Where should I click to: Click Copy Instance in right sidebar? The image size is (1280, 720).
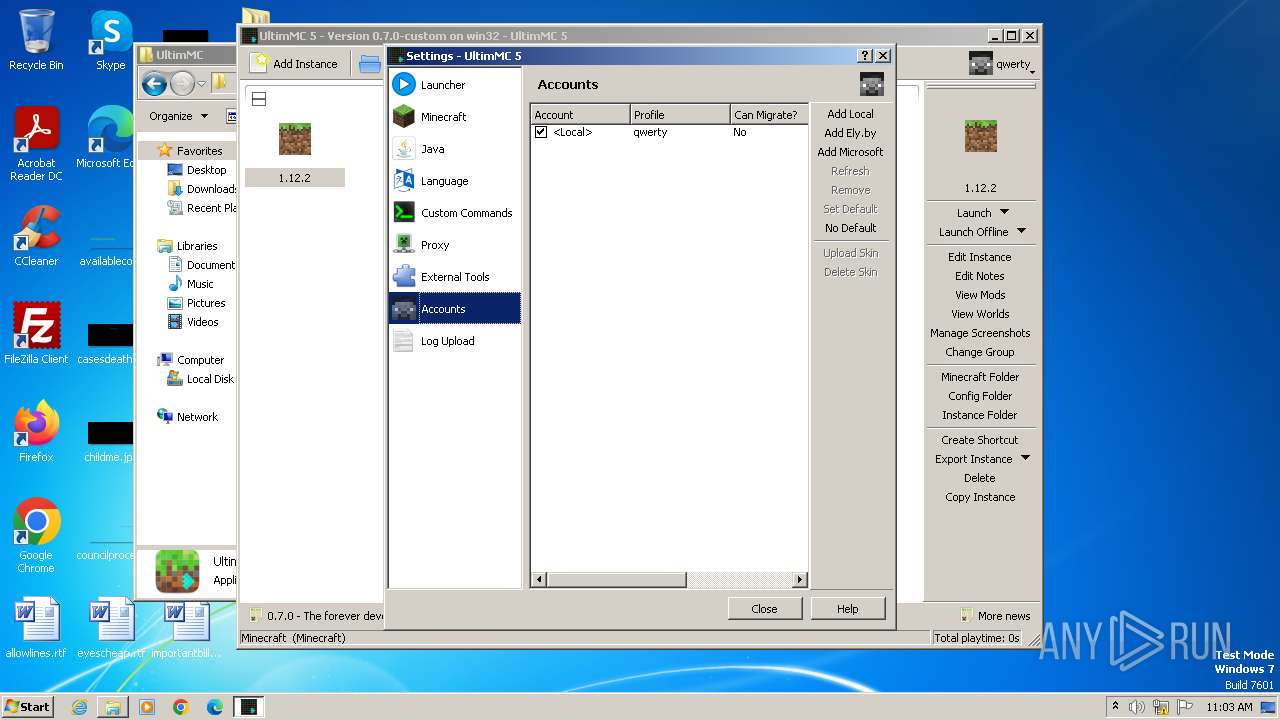pyautogui.click(x=980, y=497)
